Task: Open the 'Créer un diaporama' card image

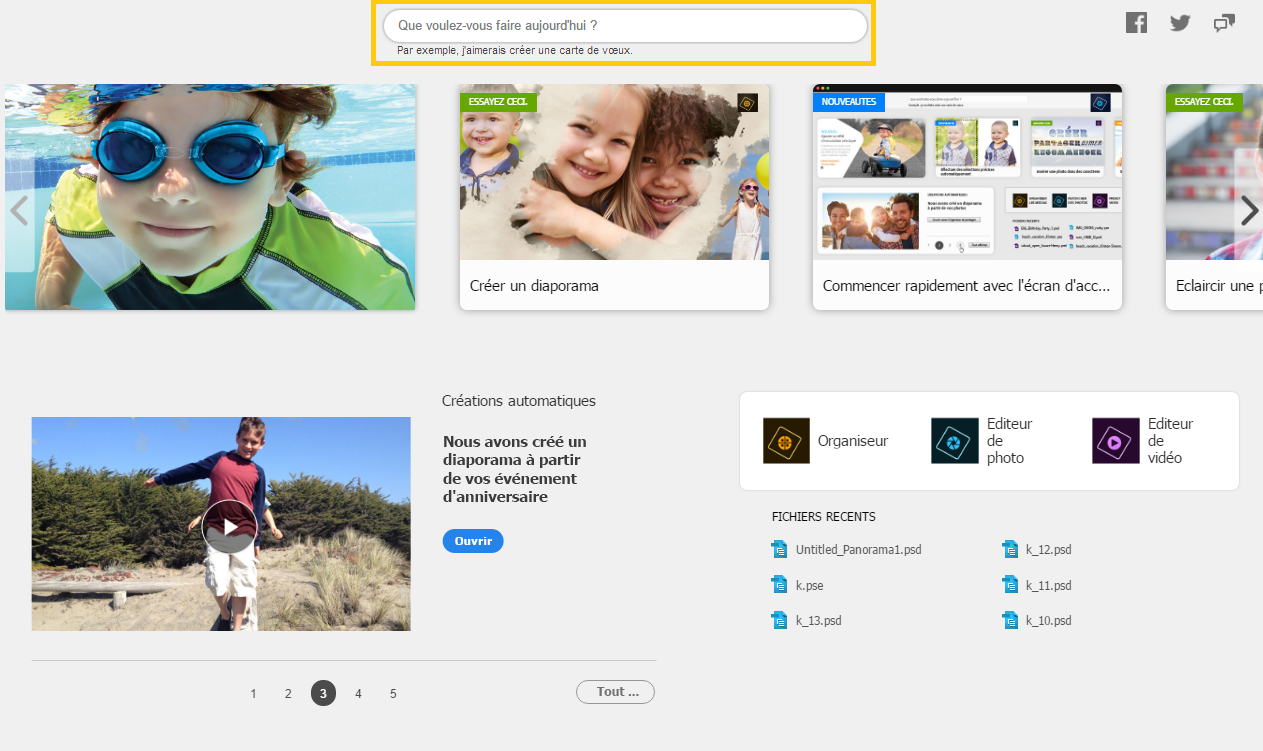Action: [x=614, y=172]
